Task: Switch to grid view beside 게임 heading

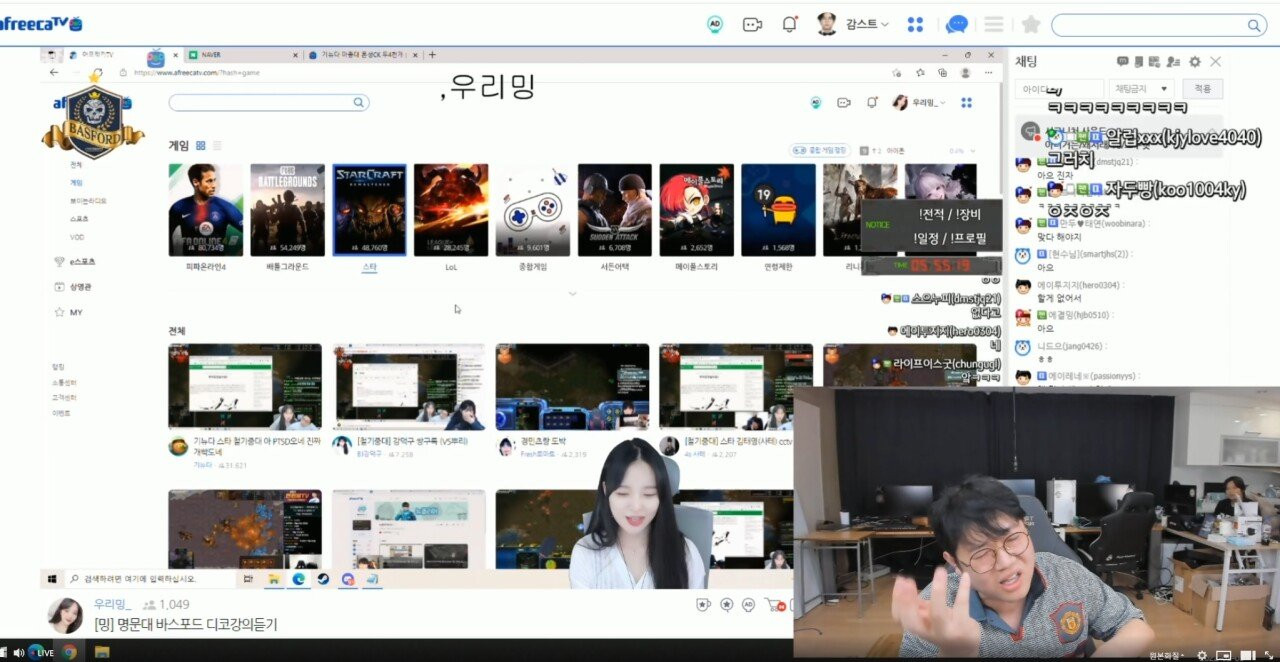Action: 201,146
